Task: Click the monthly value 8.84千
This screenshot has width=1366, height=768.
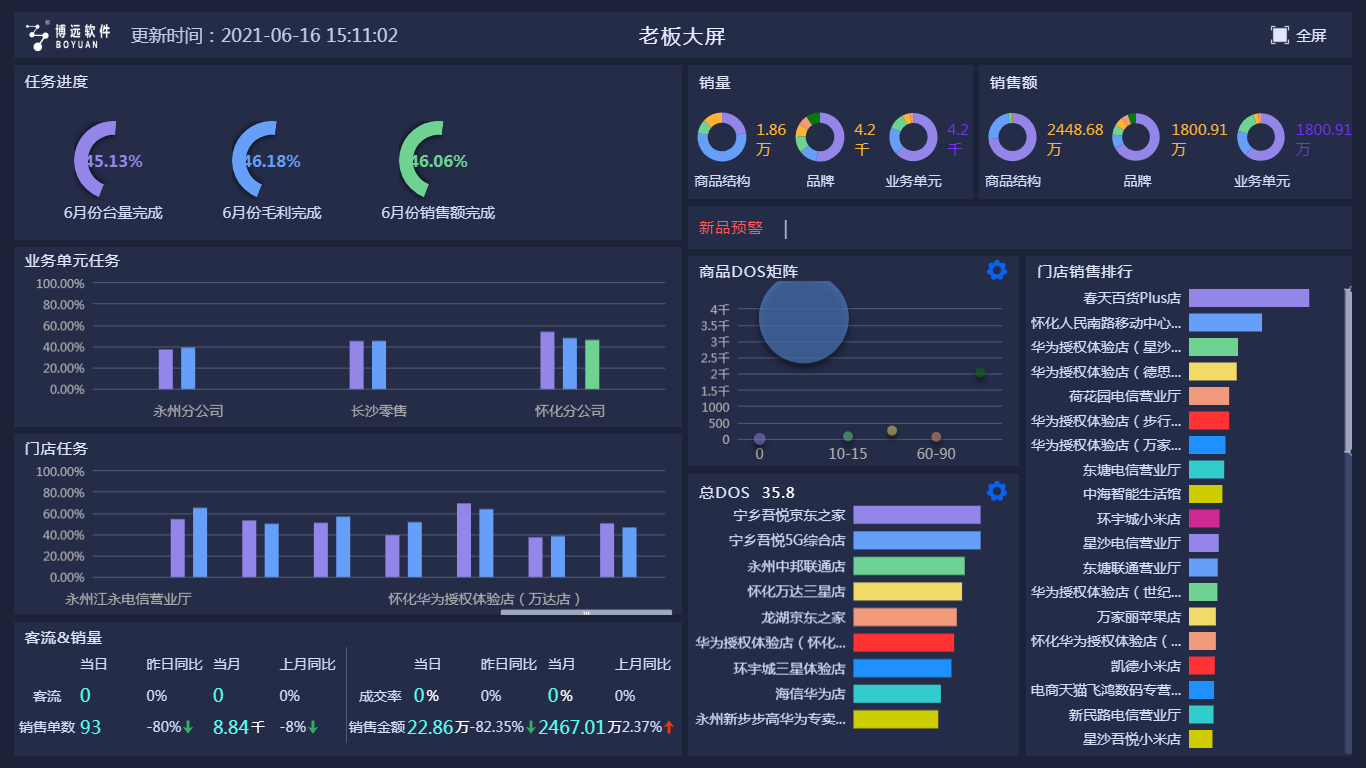Action: [239, 727]
